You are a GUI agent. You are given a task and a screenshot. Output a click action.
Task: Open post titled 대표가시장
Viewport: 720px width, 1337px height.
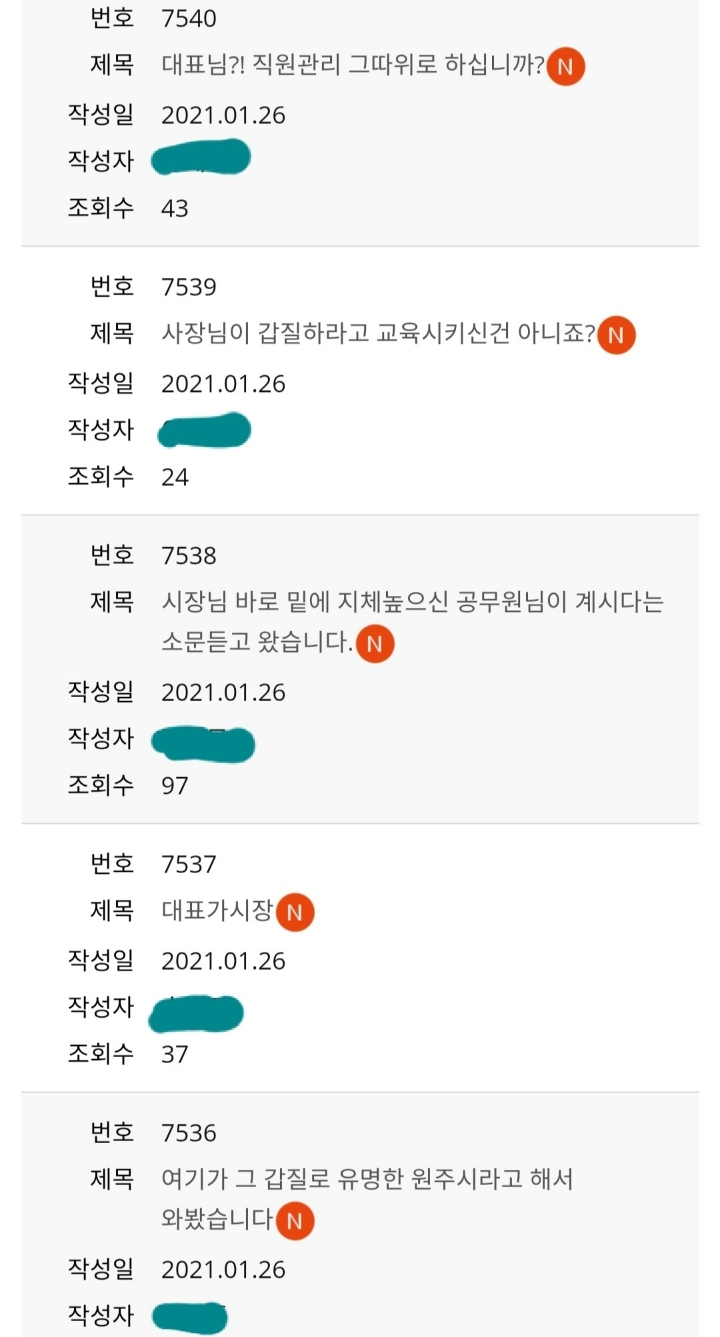coord(217,911)
